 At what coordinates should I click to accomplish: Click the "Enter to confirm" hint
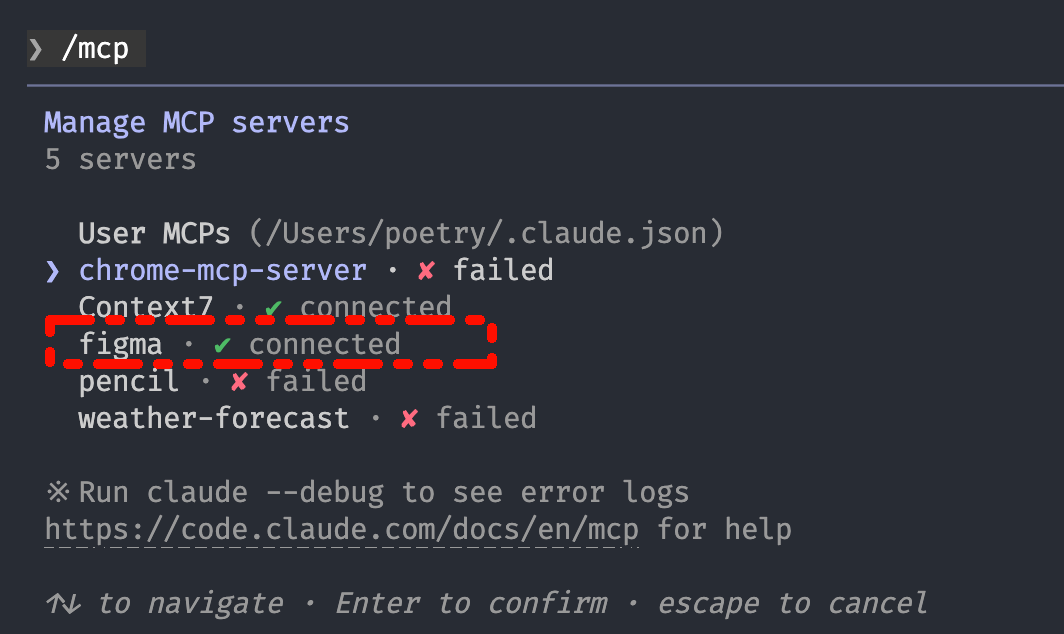[471, 603]
